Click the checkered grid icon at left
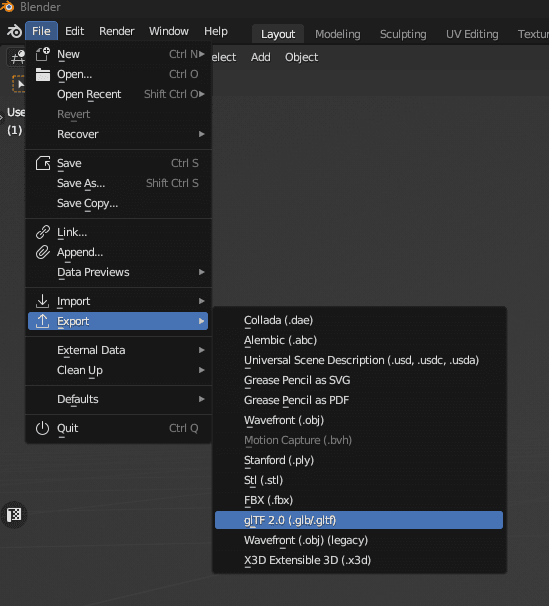549x606 pixels. [x=14, y=514]
